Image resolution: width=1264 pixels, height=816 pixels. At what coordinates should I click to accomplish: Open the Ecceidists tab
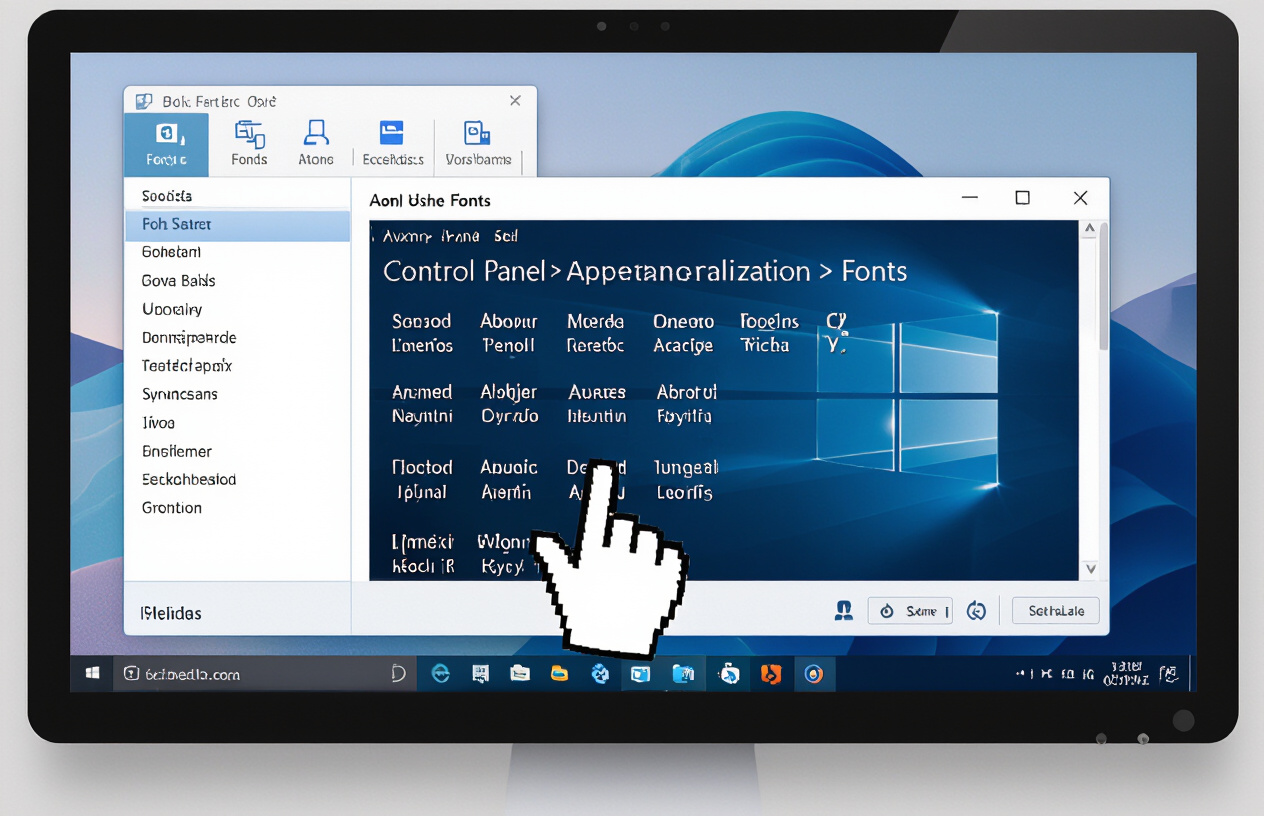coord(392,144)
